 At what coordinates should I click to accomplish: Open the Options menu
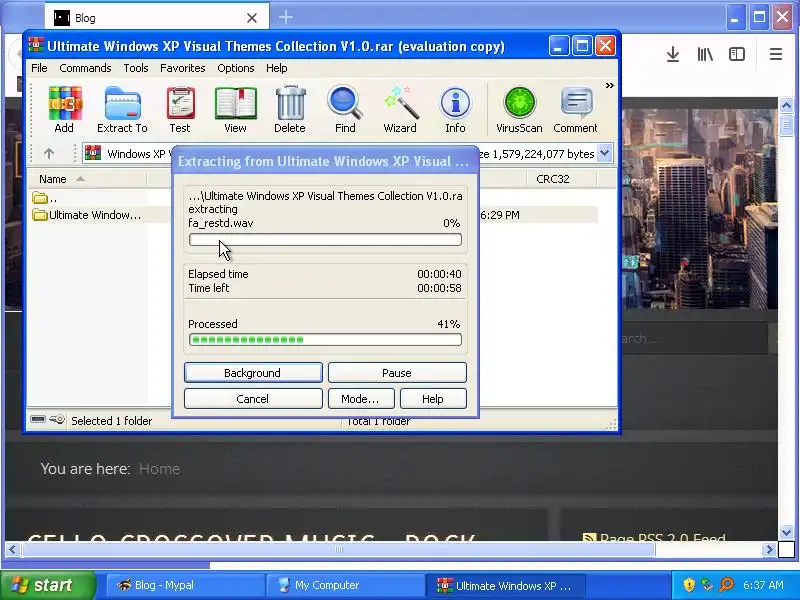pyautogui.click(x=236, y=68)
